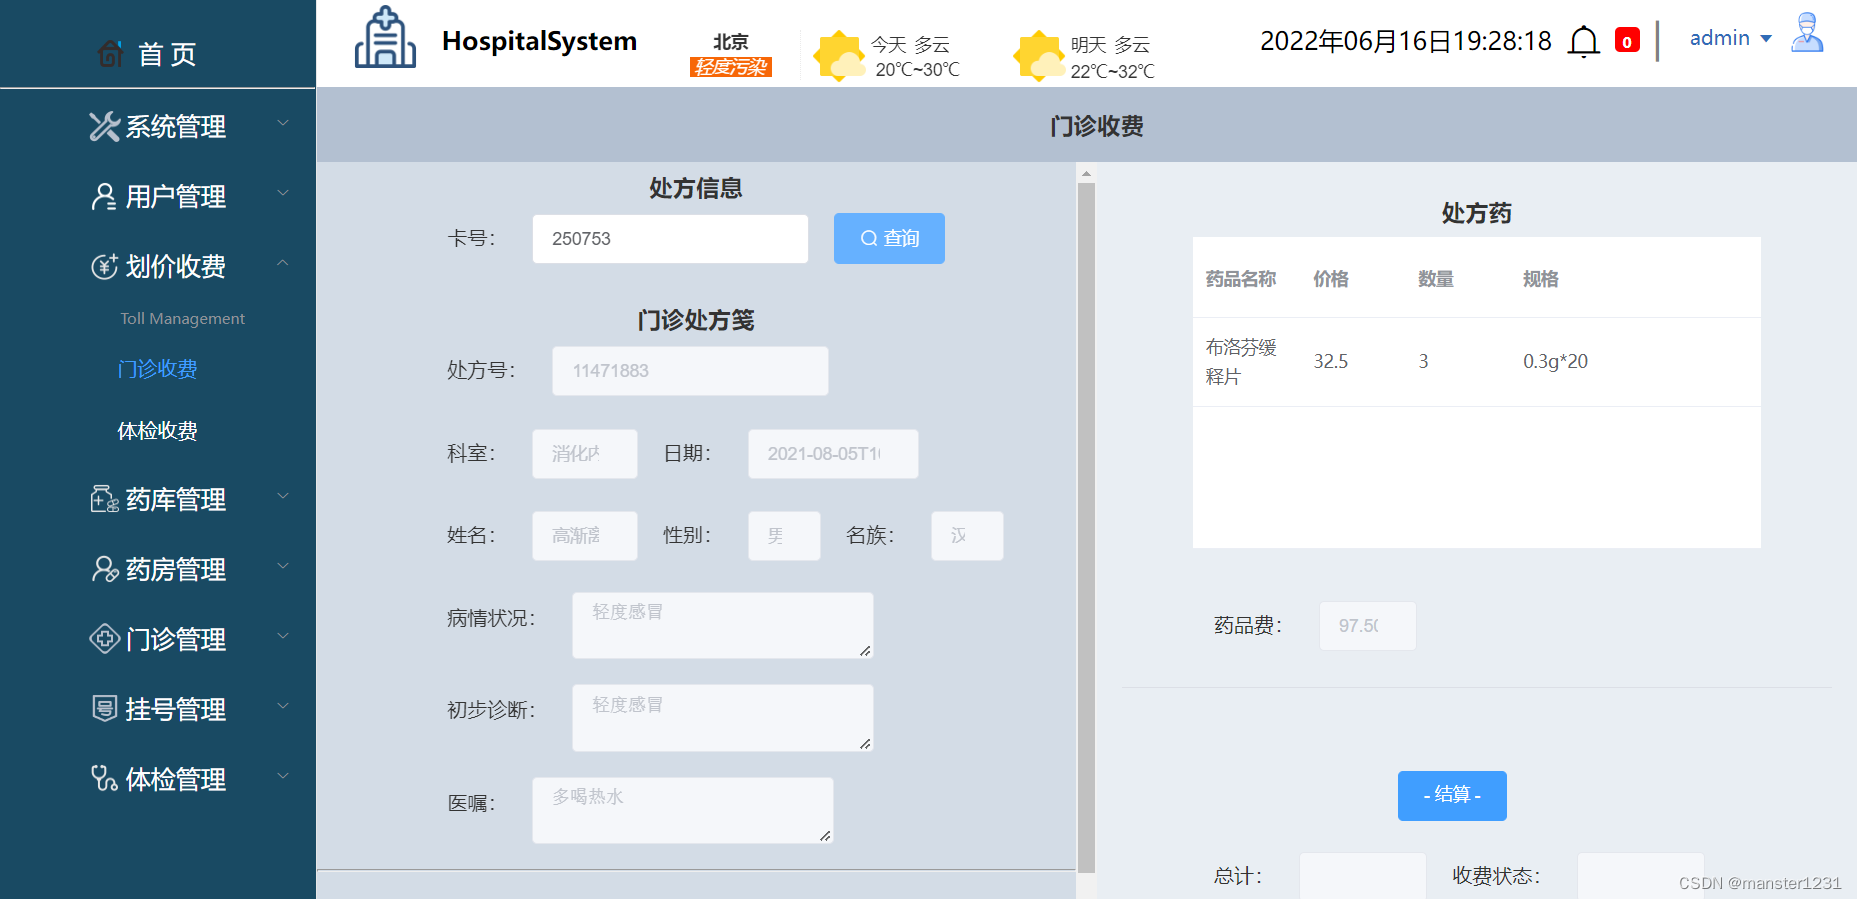Expand the 挂号管理 menu chevron

[x=283, y=706]
